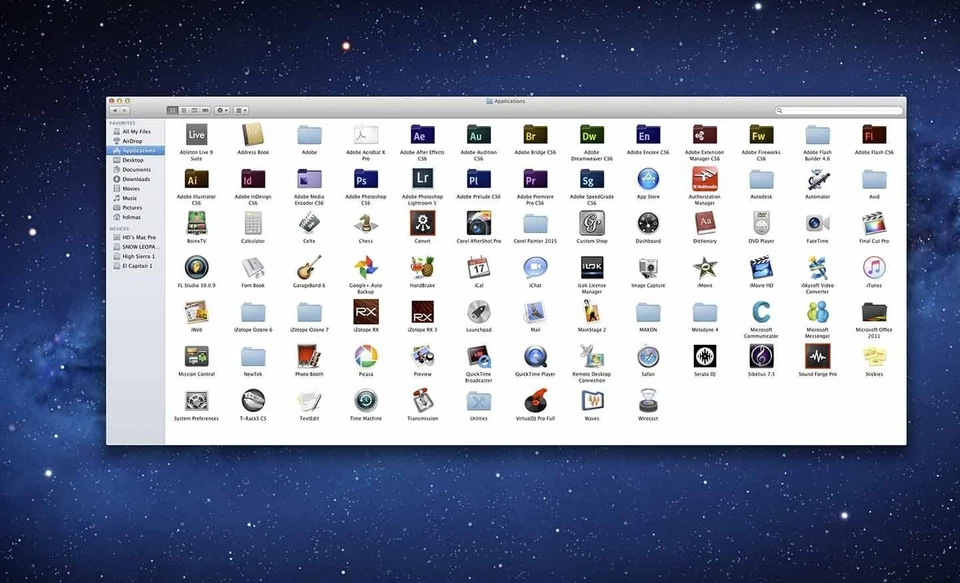Enable column view mode
Viewport: 960px width, 583px height.
pyautogui.click(x=196, y=110)
